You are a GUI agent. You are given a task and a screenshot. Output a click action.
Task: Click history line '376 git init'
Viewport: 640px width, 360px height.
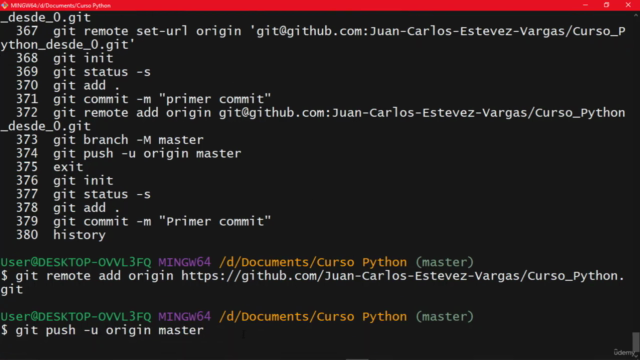[64, 180]
